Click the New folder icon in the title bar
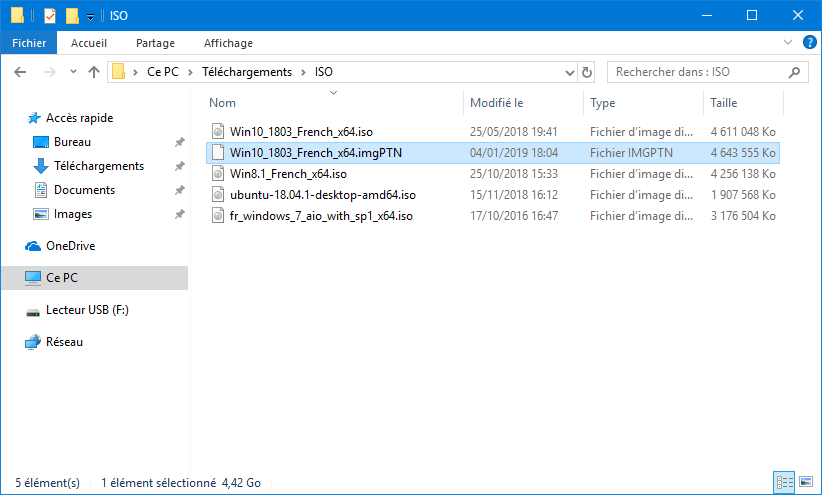The height and width of the screenshot is (495, 822). click(72, 16)
